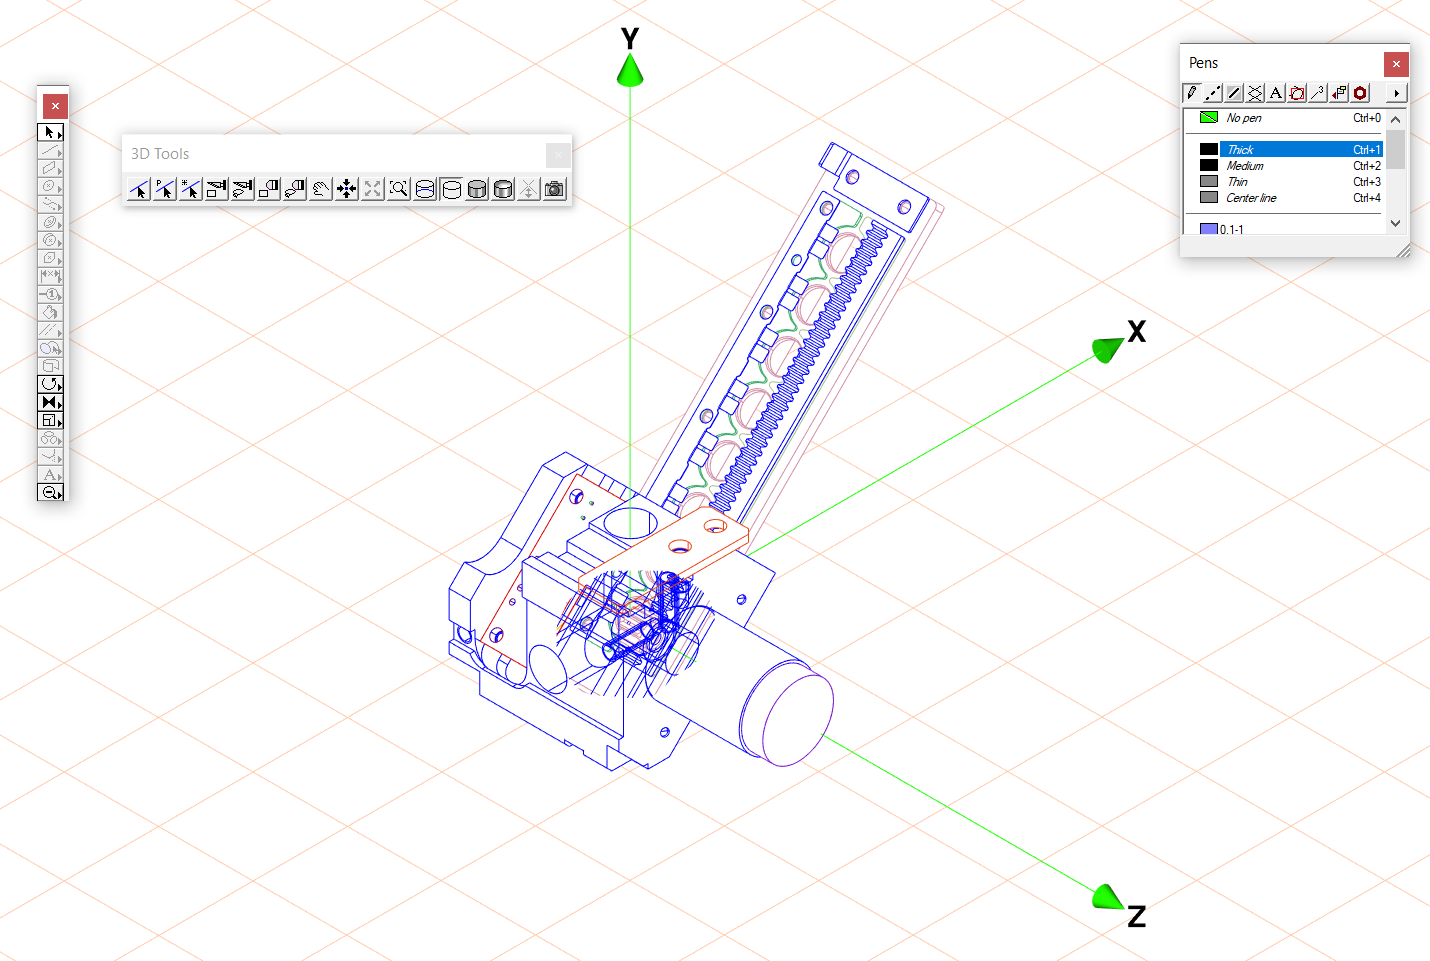
Task: Click the greyed X arrow icon in 3D Tools
Action: [x=529, y=189]
